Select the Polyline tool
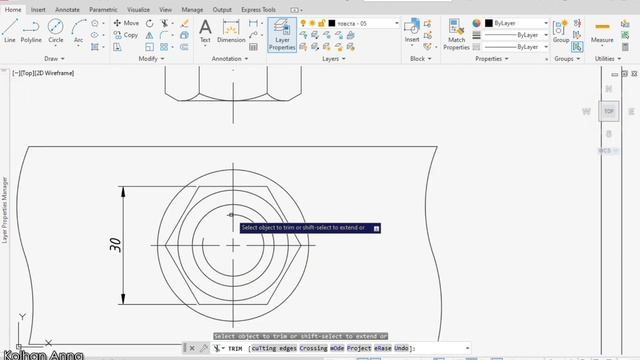The height and width of the screenshot is (360, 640). 31,31
